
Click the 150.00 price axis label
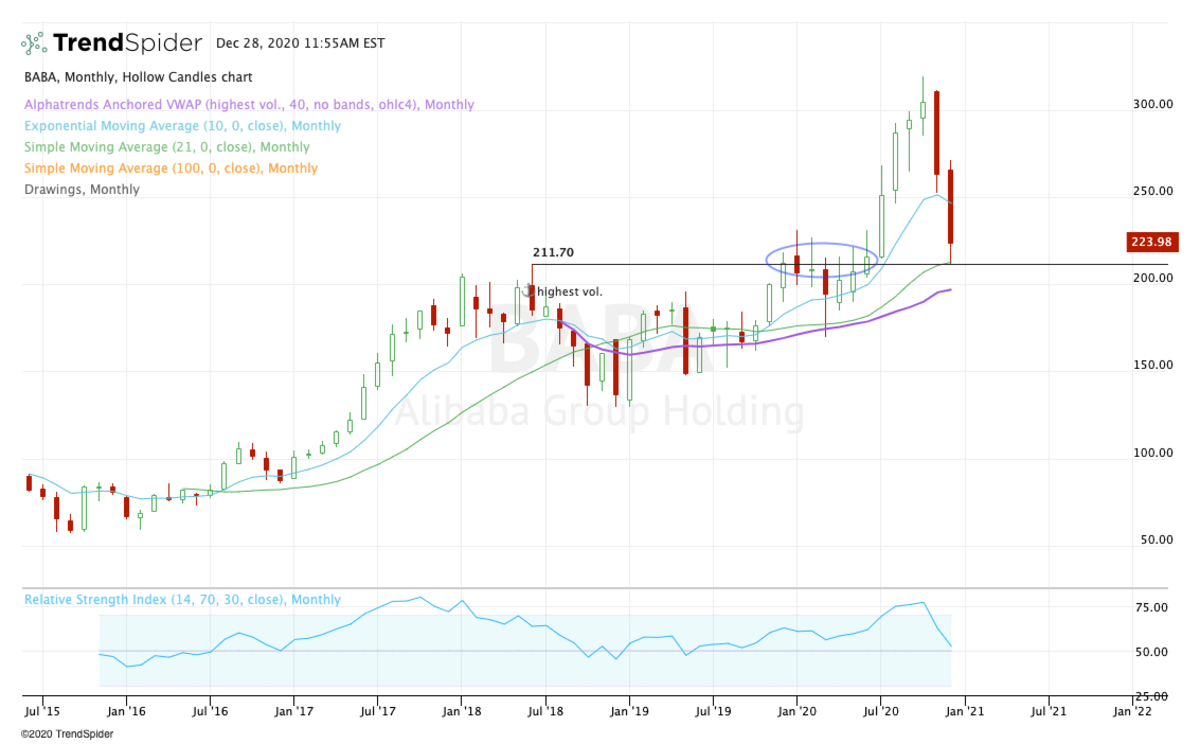(x=1154, y=365)
